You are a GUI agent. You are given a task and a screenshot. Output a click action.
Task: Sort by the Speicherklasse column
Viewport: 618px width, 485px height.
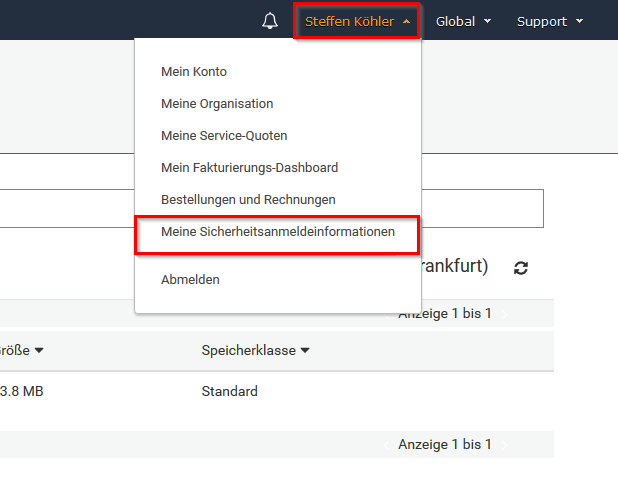[x=255, y=350]
